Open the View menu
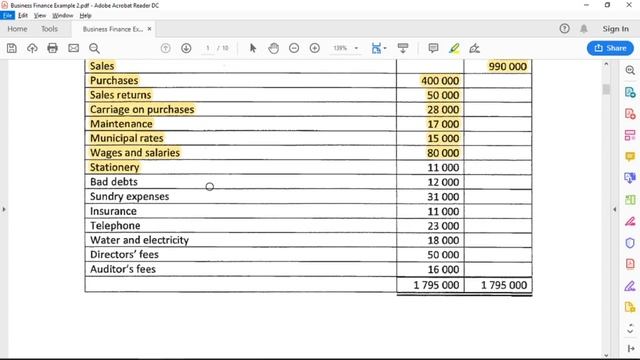Viewport: 640px width, 360px height. coord(40,16)
